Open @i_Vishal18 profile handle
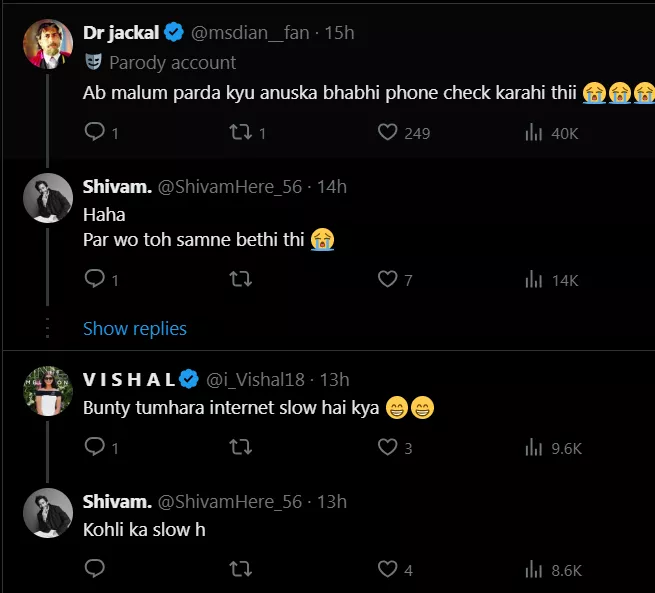This screenshot has height=593, width=655. pos(255,379)
